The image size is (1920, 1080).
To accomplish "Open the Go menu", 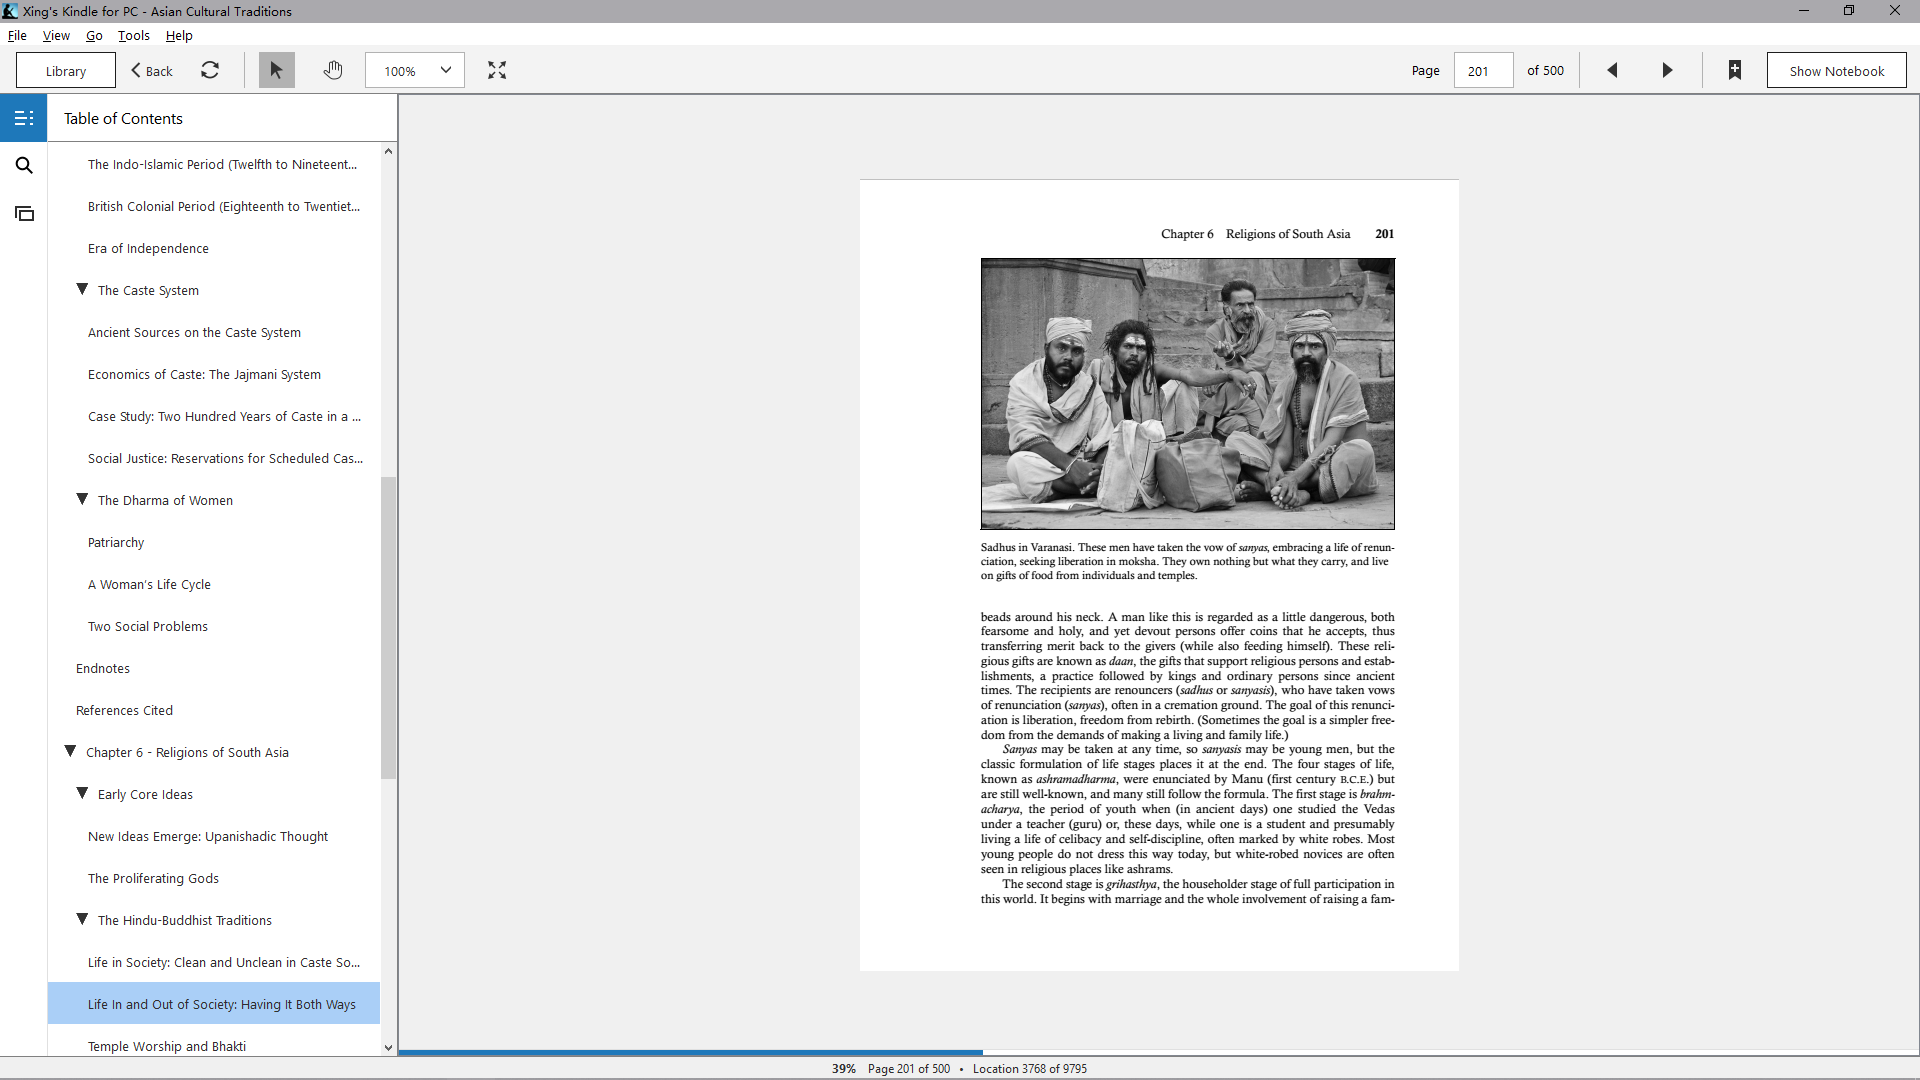I will tap(94, 35).
